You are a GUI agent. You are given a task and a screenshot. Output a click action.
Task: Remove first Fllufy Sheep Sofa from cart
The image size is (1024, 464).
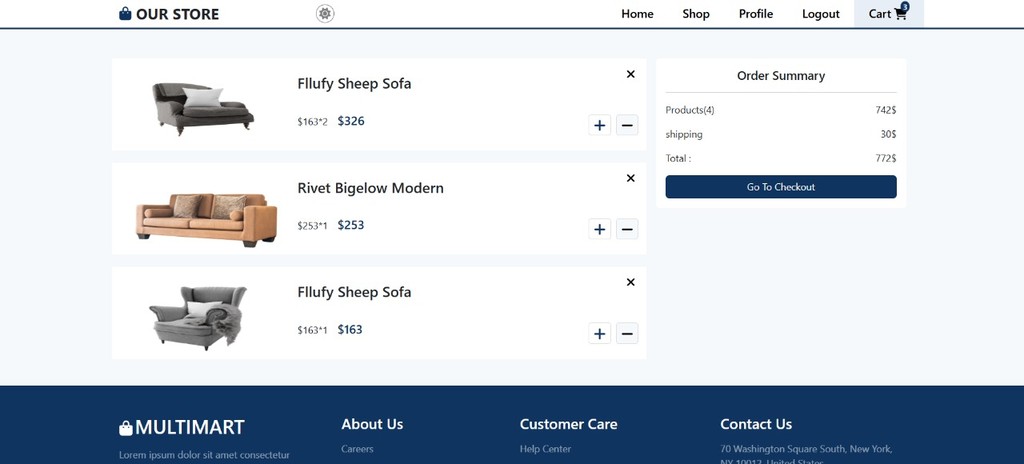click(631, 74)
